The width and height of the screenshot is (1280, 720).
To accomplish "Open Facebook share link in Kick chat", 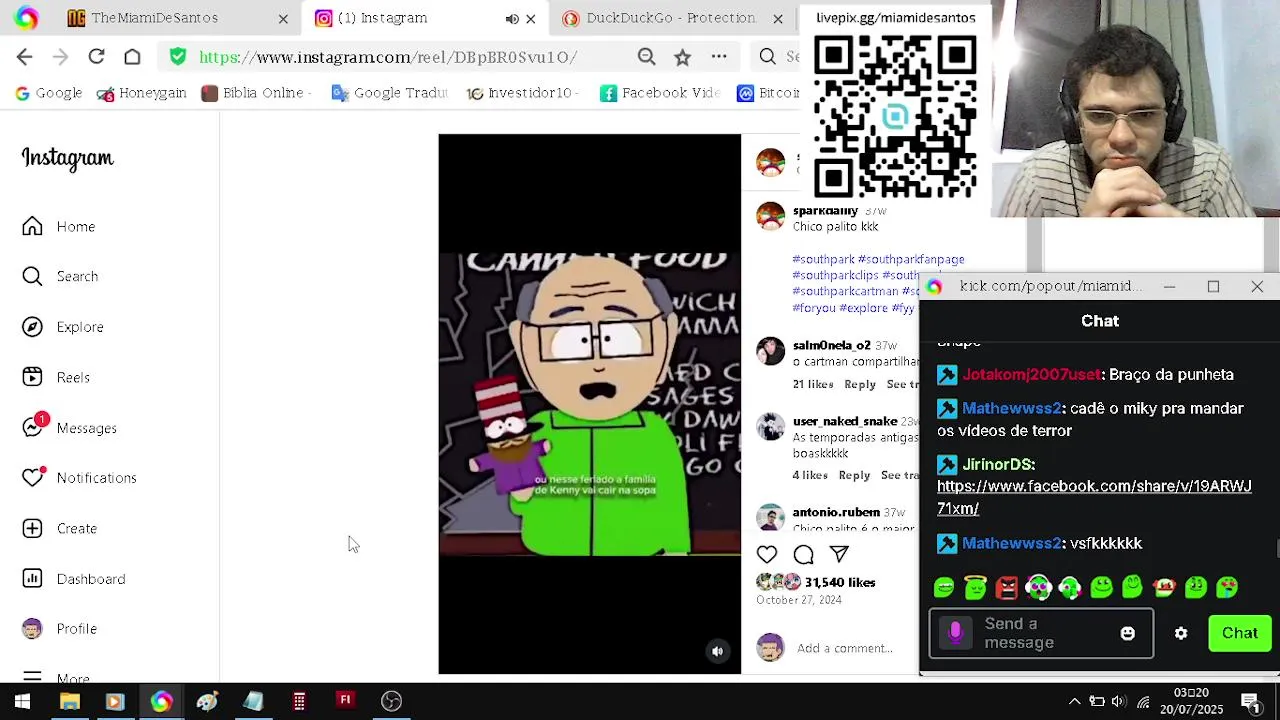I will 1094,498.
